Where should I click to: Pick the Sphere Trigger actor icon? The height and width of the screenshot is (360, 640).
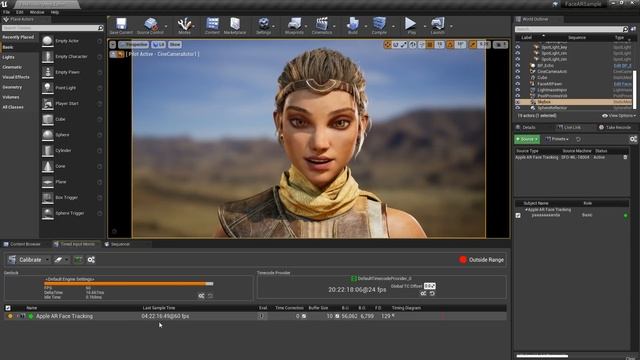[48, 213]
